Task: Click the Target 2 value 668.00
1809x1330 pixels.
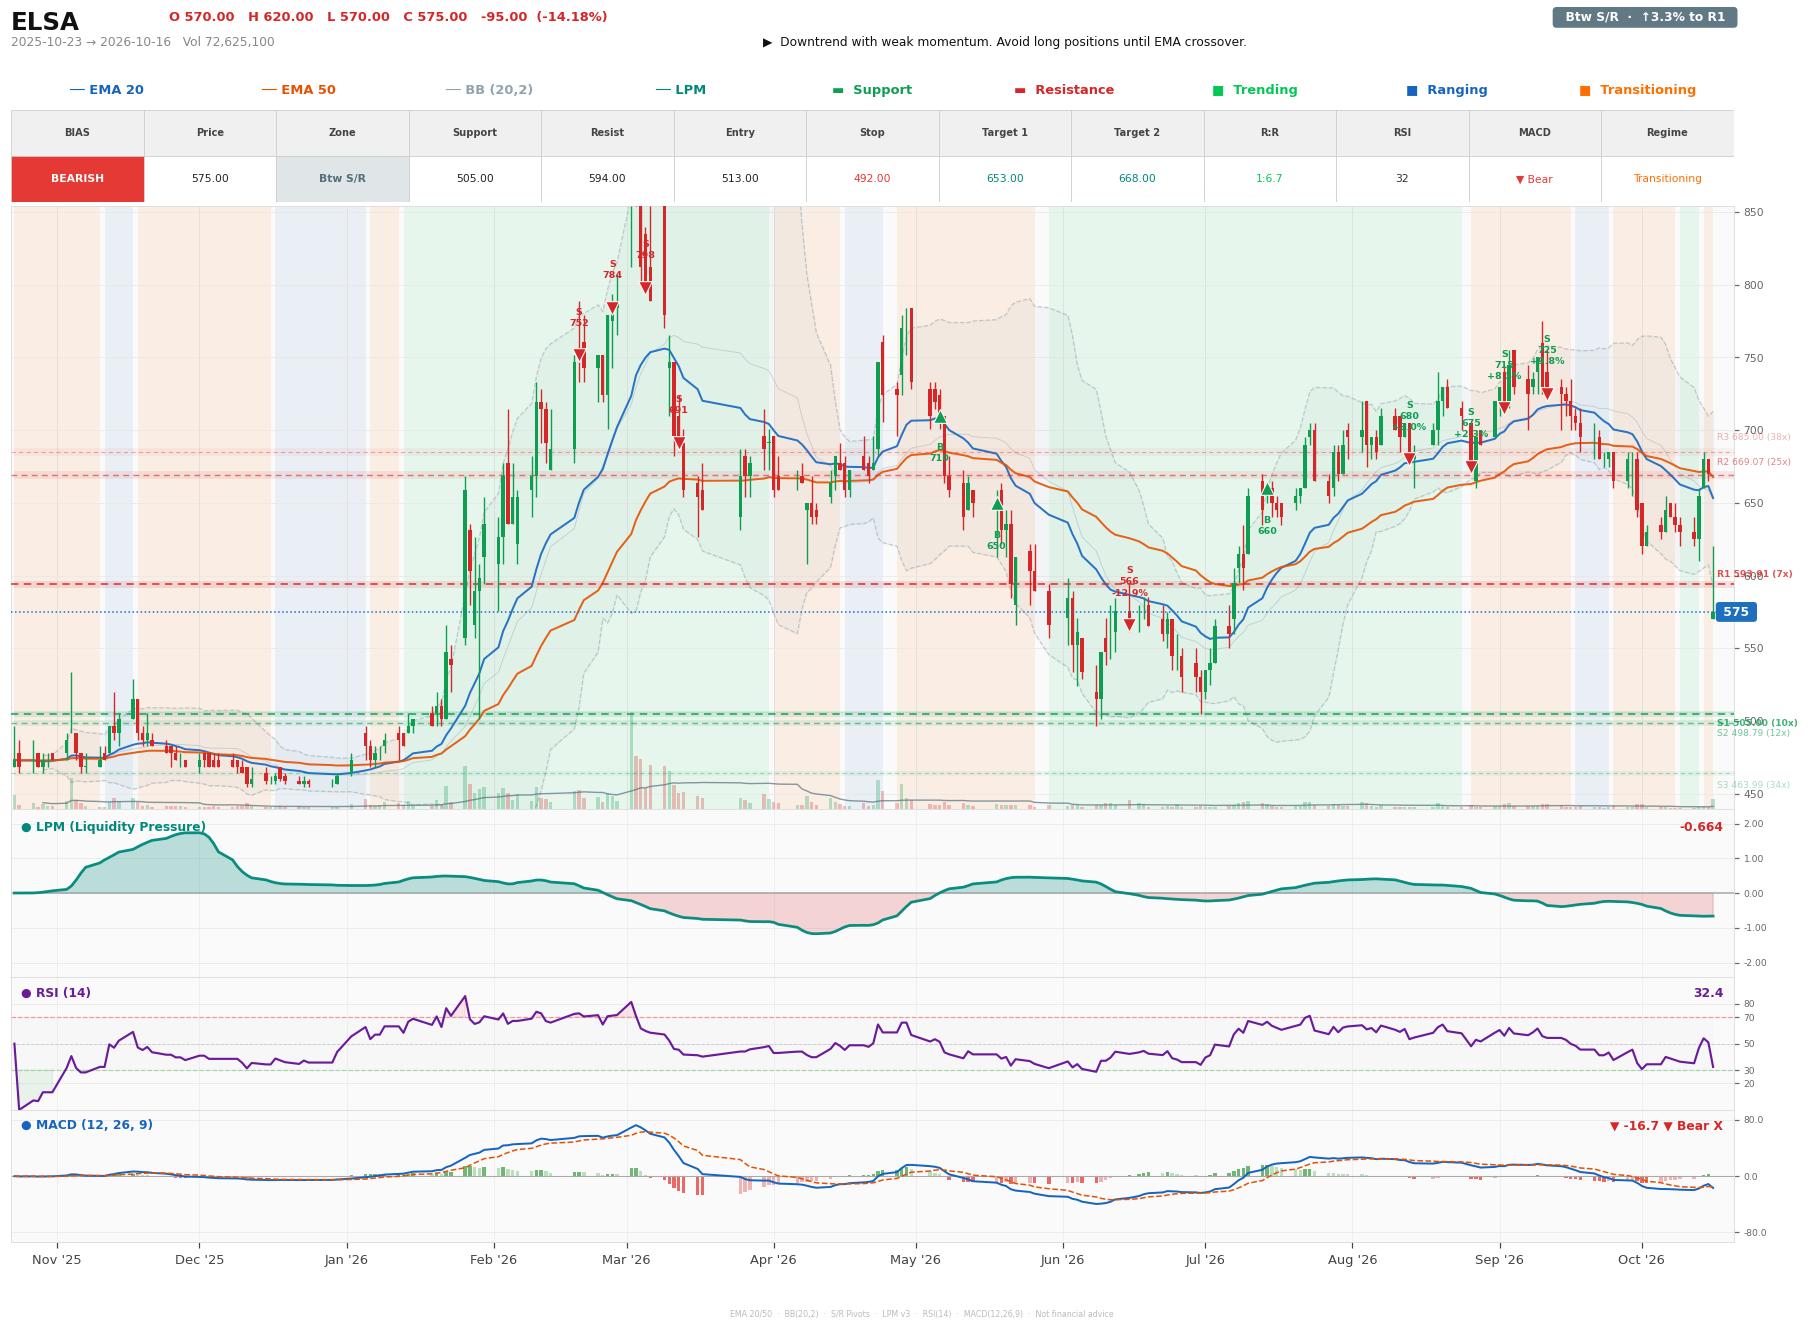Action: pos(1137,179)
